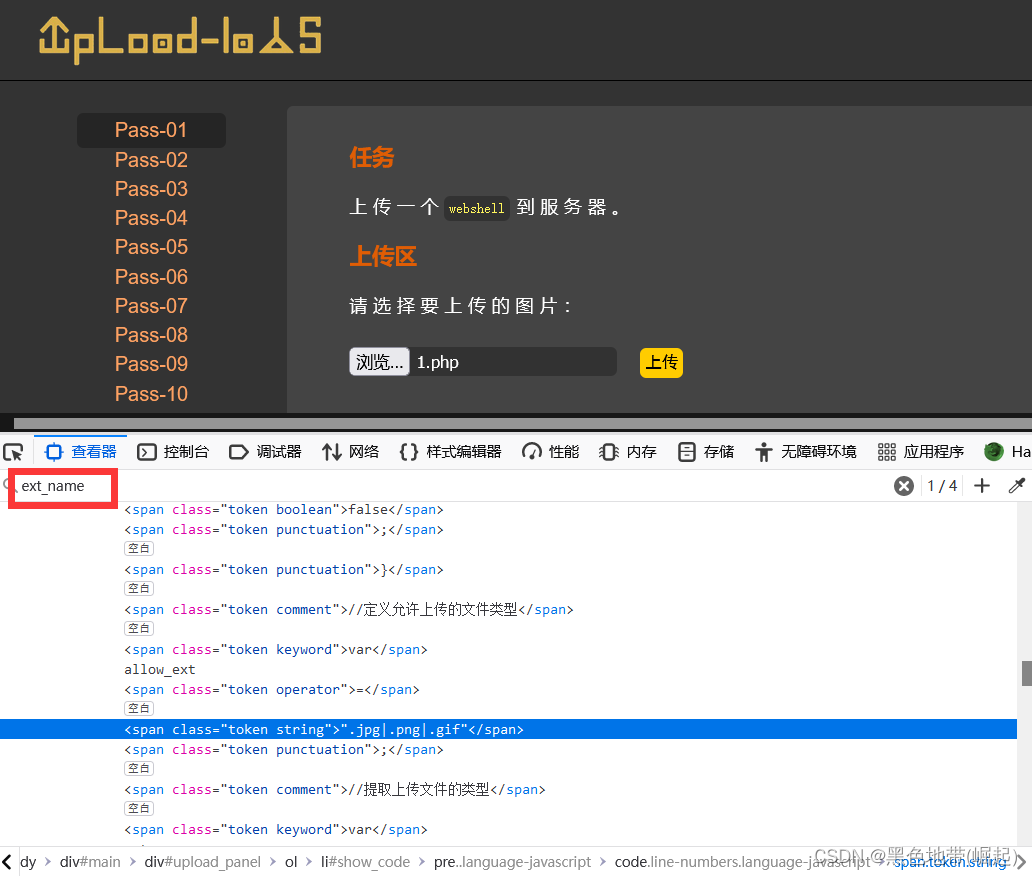
Task: Open the 无障碍环境 accessibility tab
Action: coord(806,452)
